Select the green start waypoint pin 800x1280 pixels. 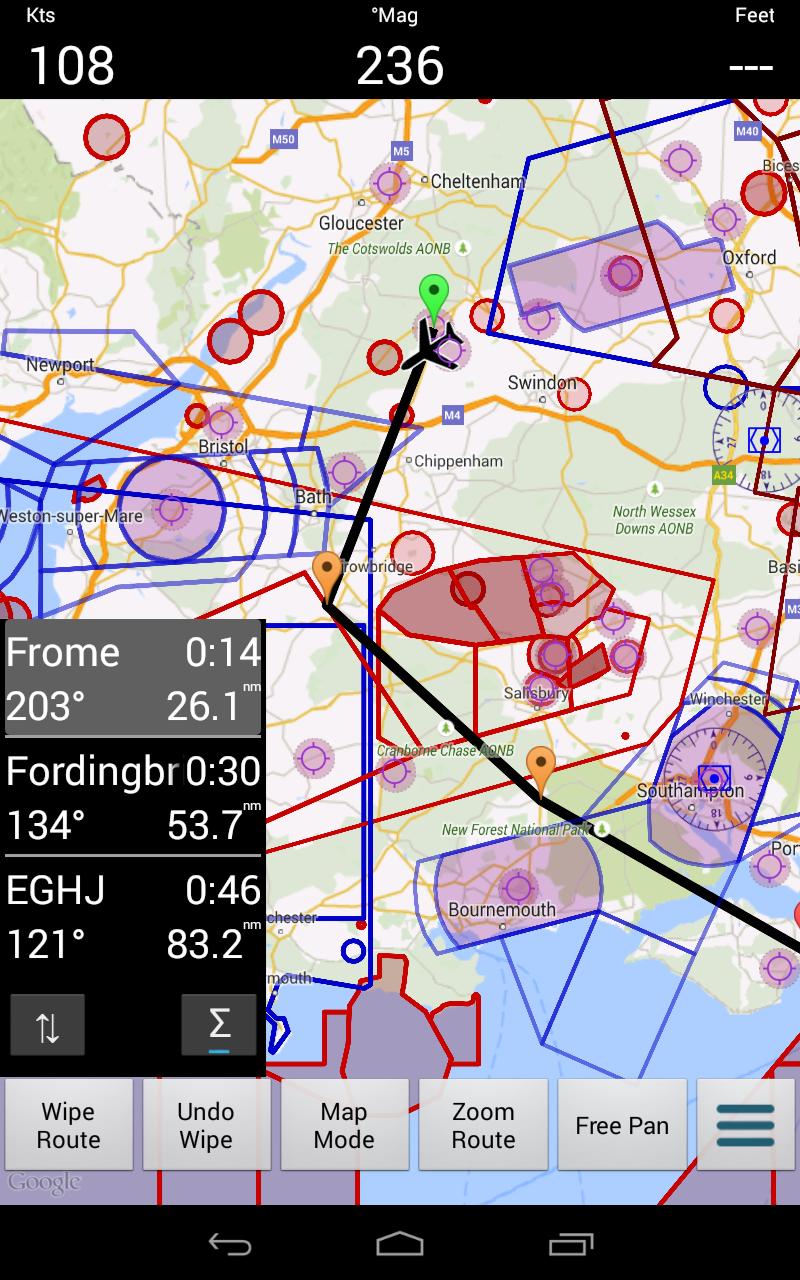433,298
